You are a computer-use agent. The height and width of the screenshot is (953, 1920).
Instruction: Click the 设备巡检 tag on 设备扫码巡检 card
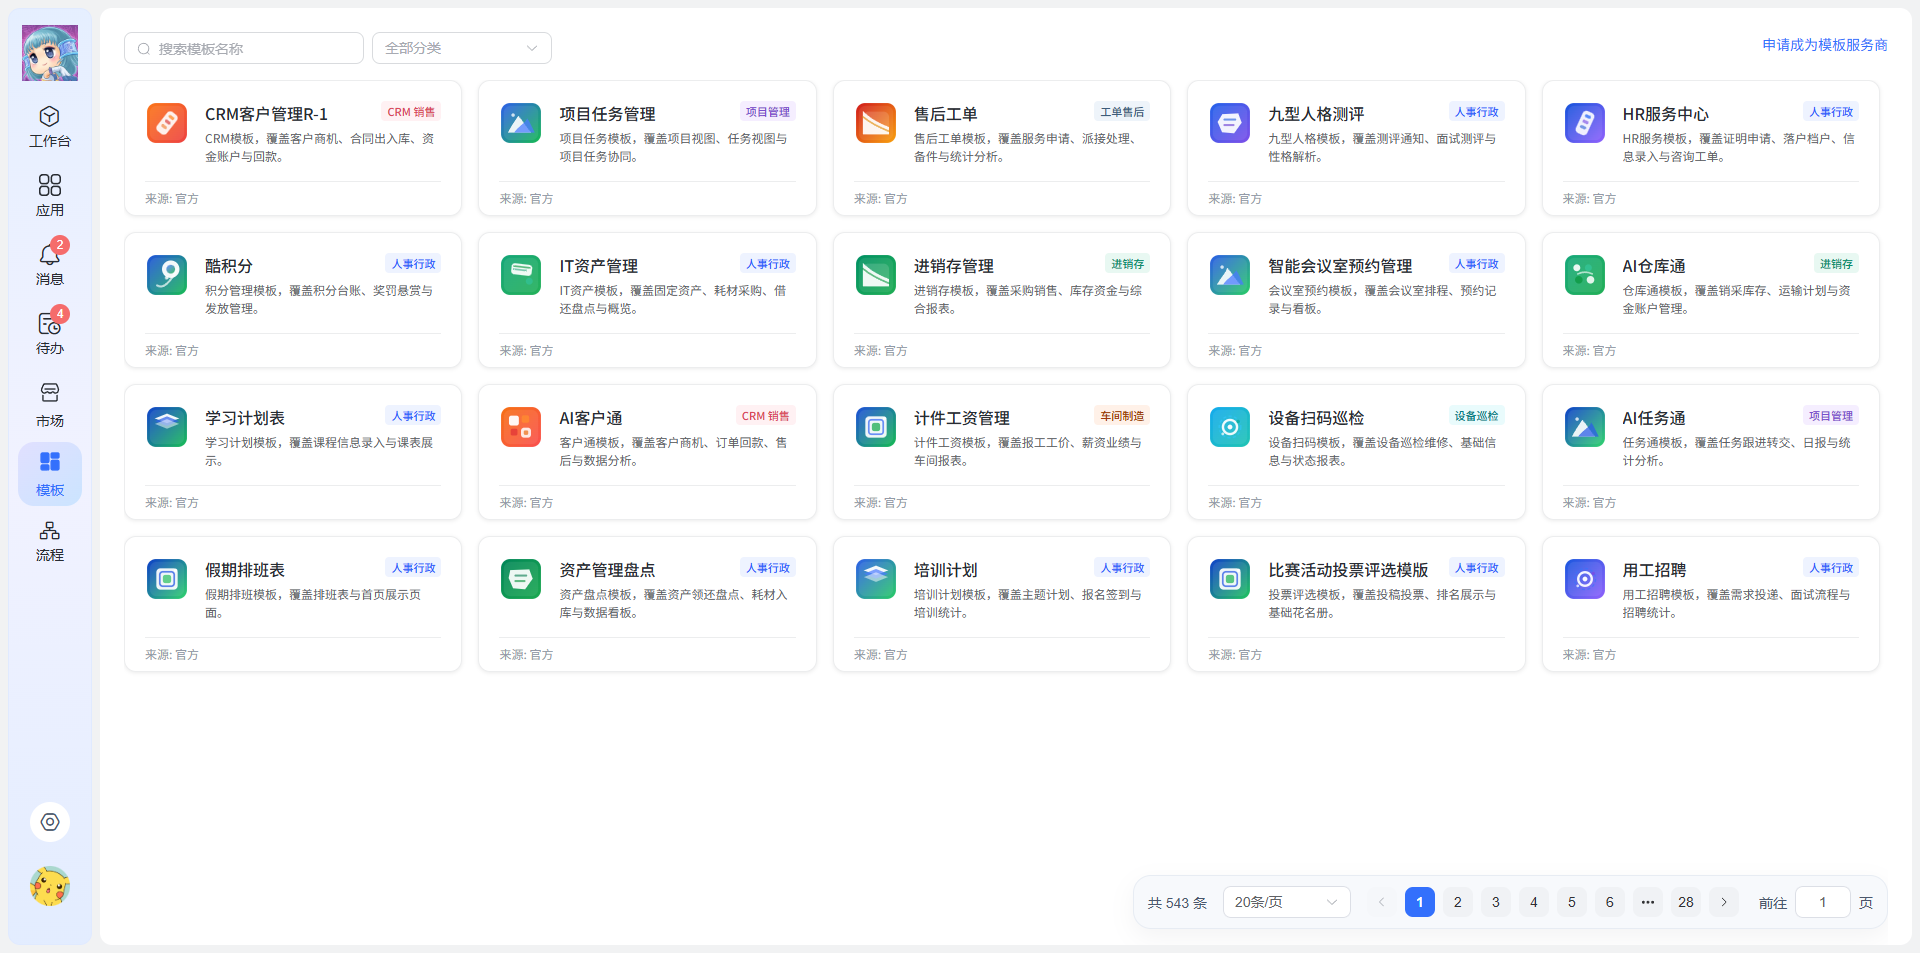point(1476,416)
